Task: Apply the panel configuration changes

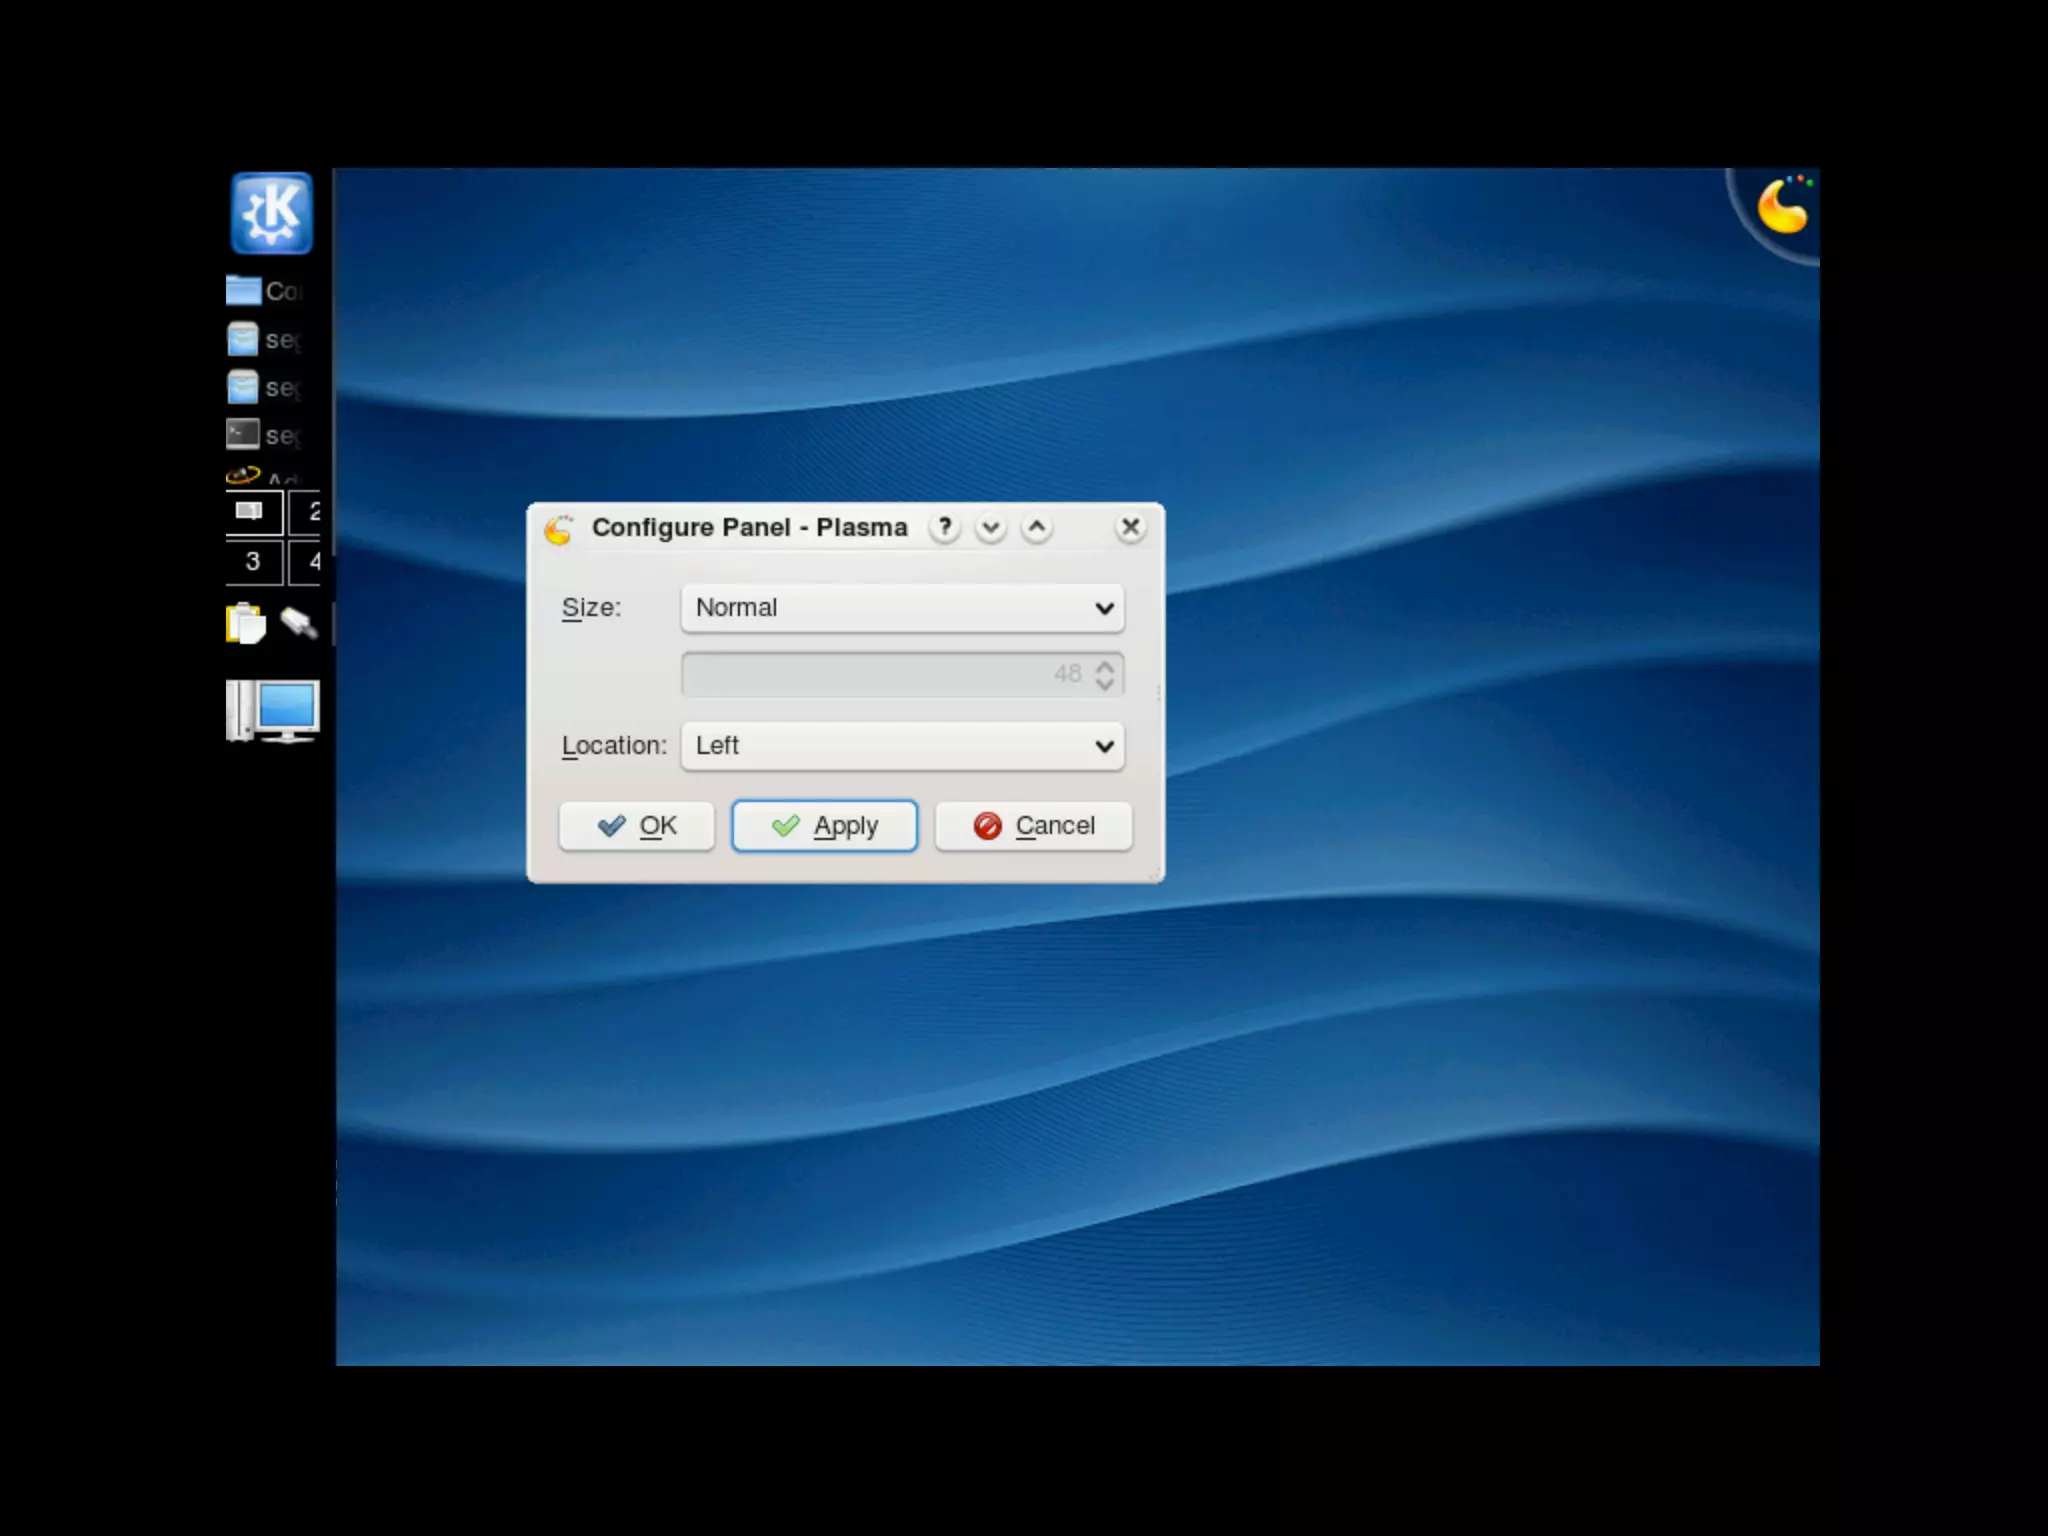Action: click(824, 826)
